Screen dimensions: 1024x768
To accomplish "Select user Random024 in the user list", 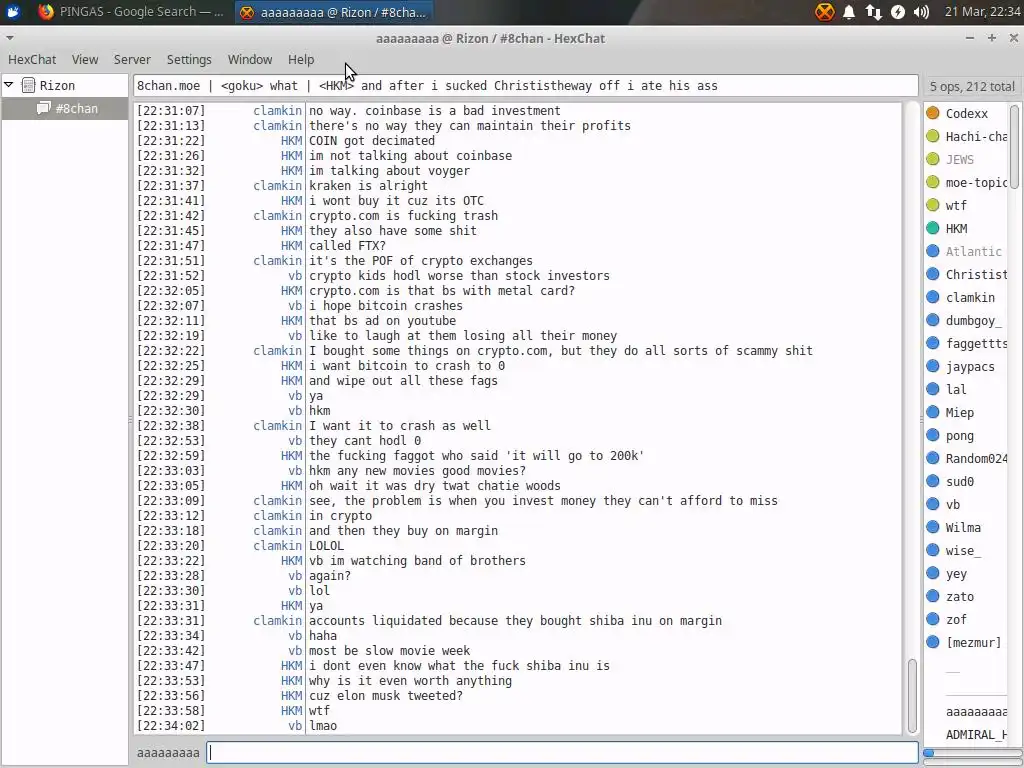I will pyautogui.click(x=976, y=458).
